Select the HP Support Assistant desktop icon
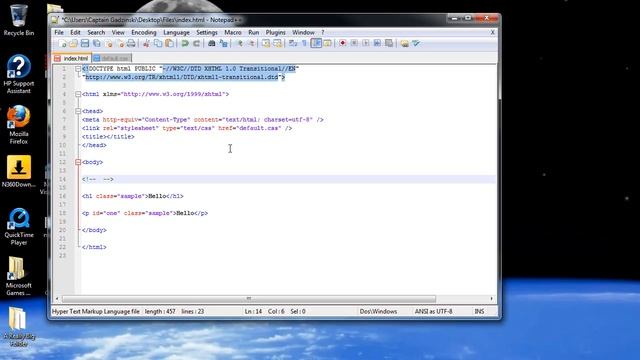The image size is (640, 360). (x=19, y=74)
